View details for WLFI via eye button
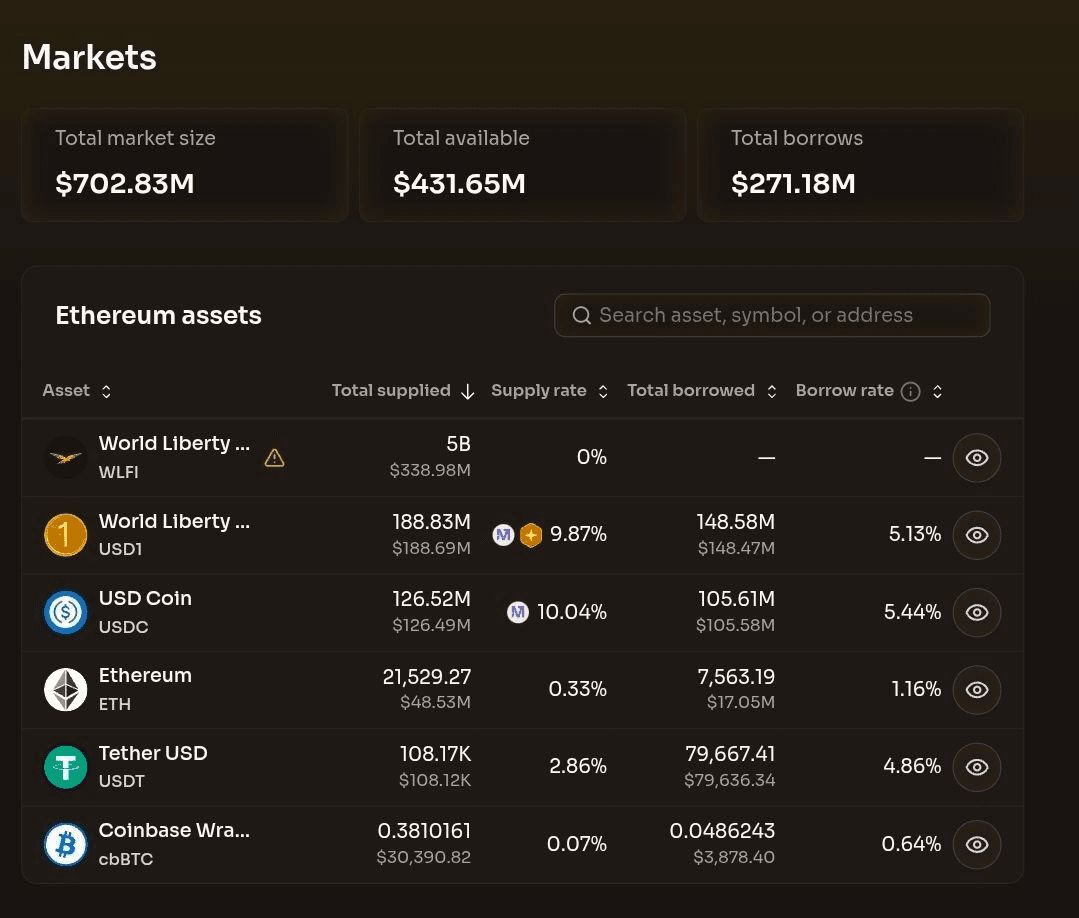The width and height of the screenshot is (1079, 918). (976, 458)
